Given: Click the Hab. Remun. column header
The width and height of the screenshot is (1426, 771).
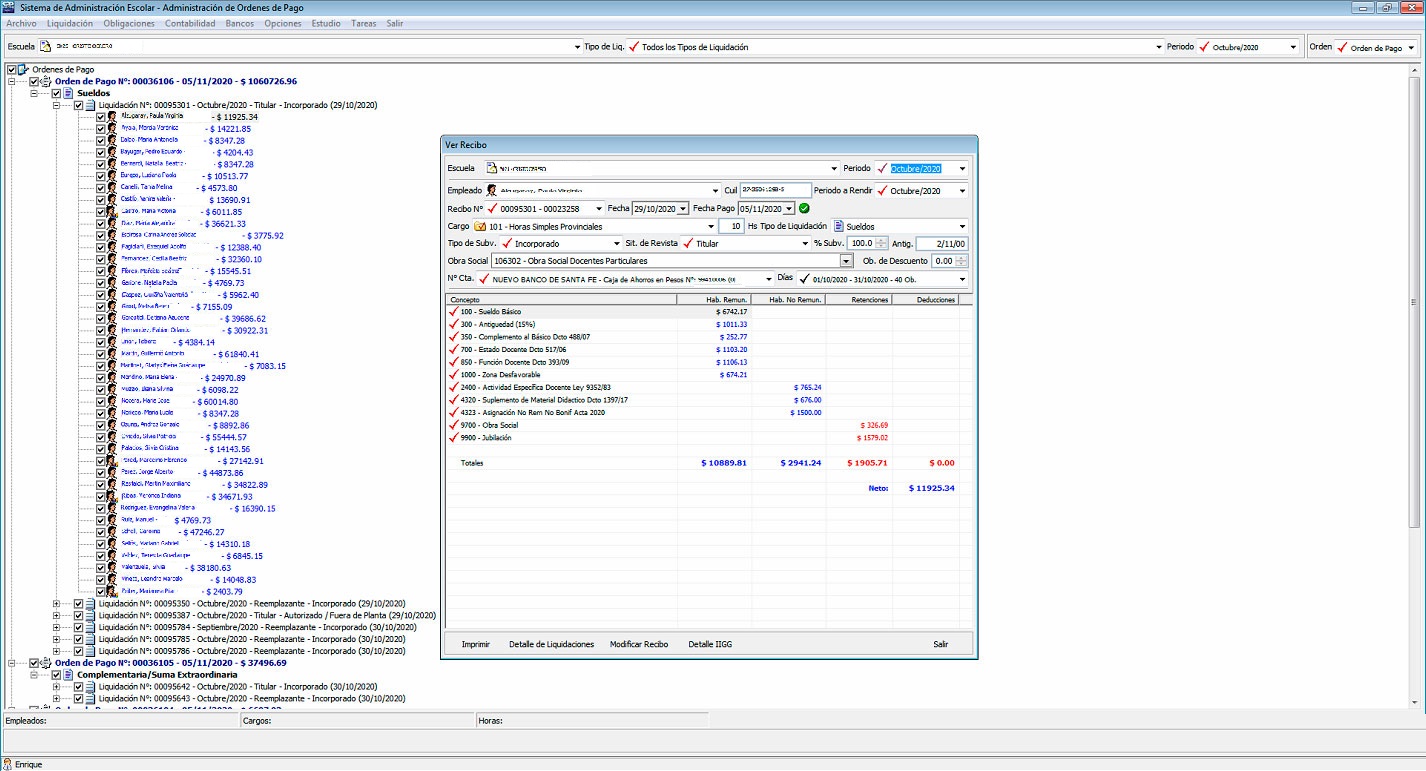Looking at the screenshot, I should pos(714,299).
